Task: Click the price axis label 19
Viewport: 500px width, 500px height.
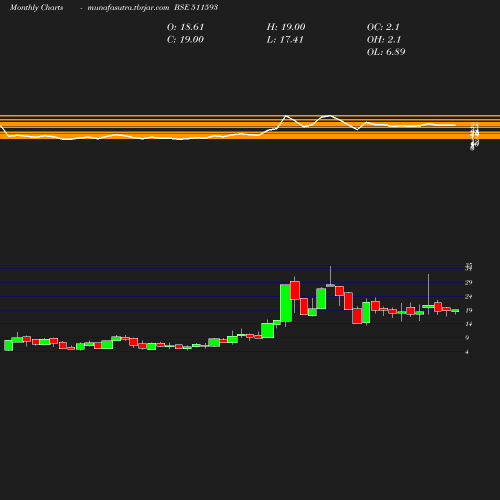Action: tap(469, 310)
